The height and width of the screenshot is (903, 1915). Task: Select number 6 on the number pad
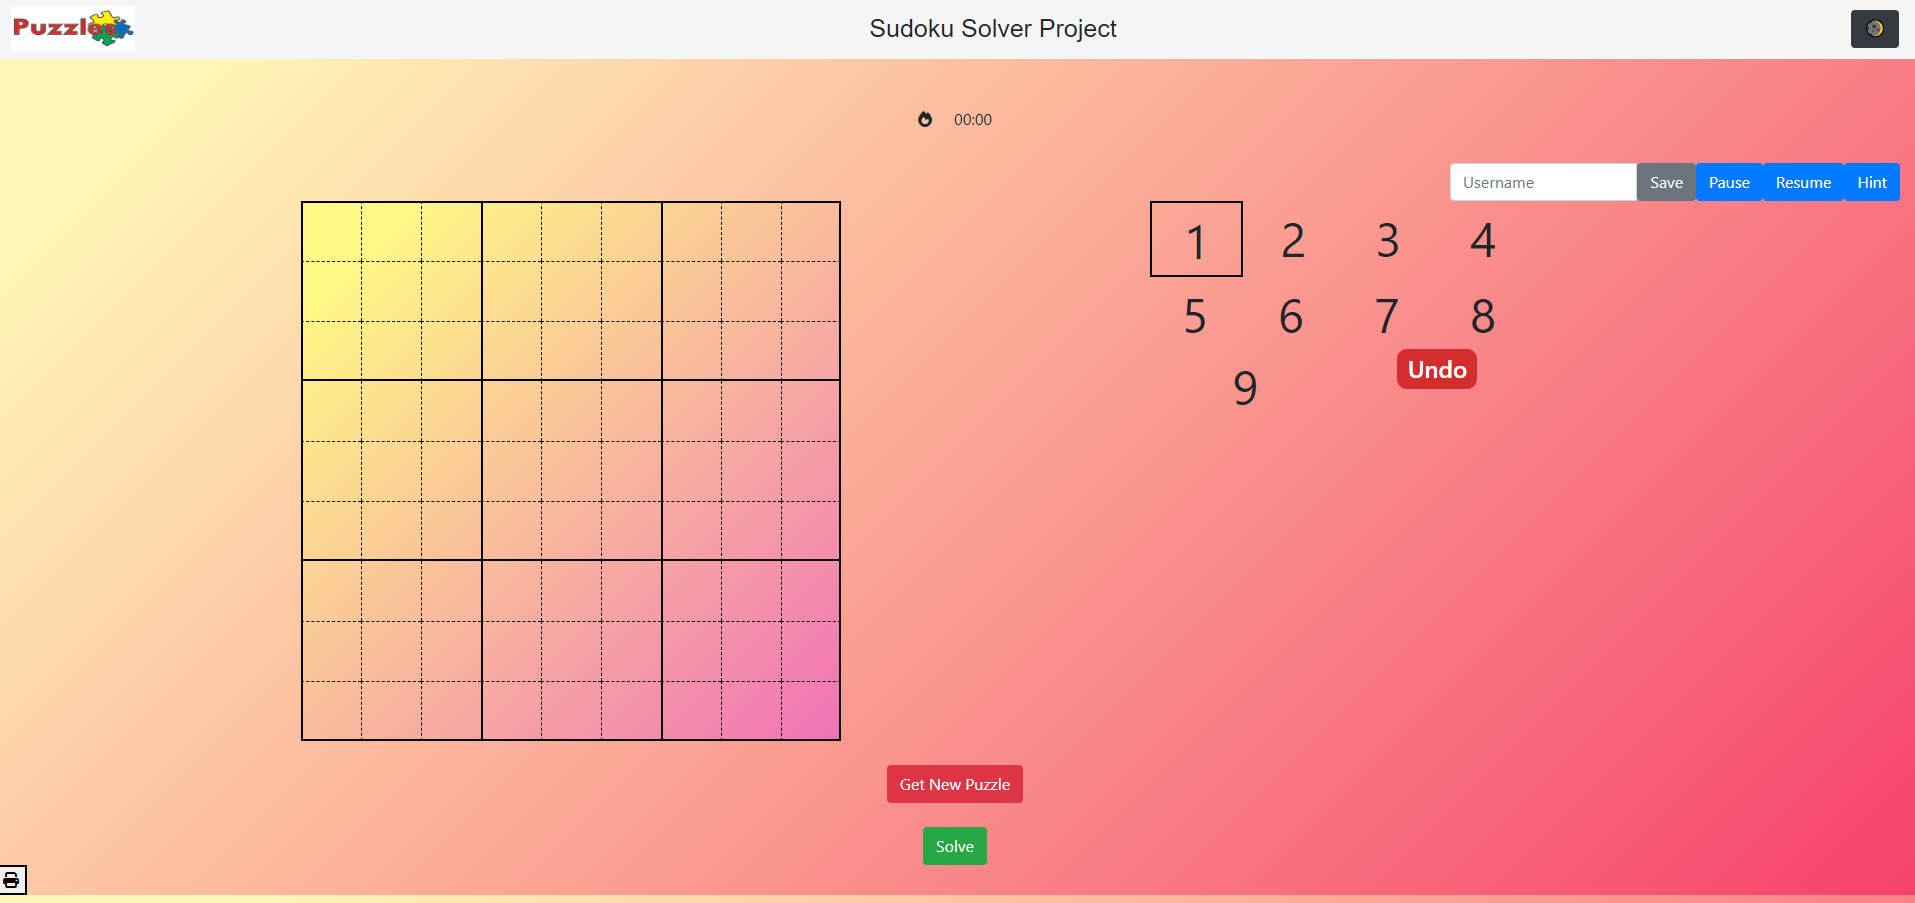point(1290,315)
